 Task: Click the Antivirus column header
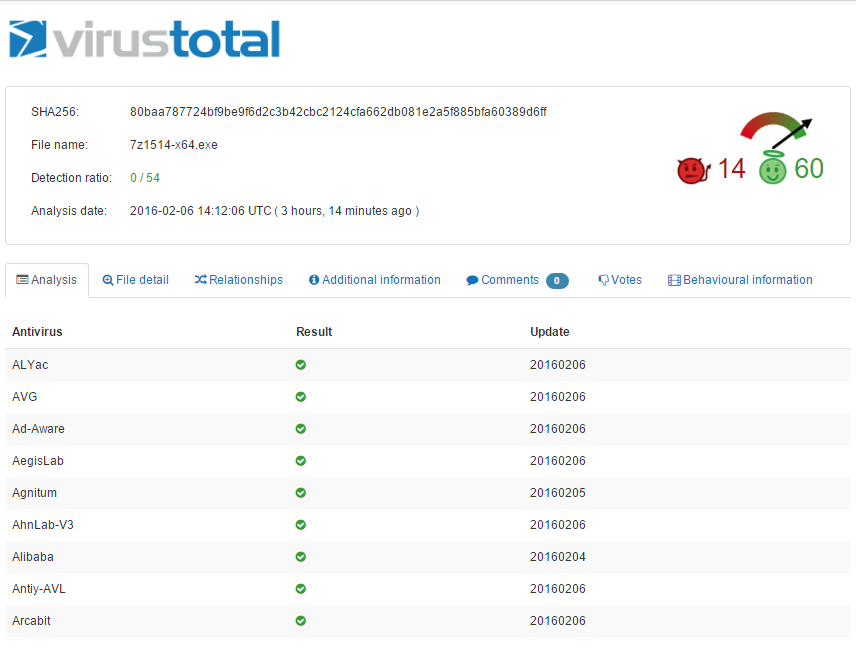[x=37, y=332]
